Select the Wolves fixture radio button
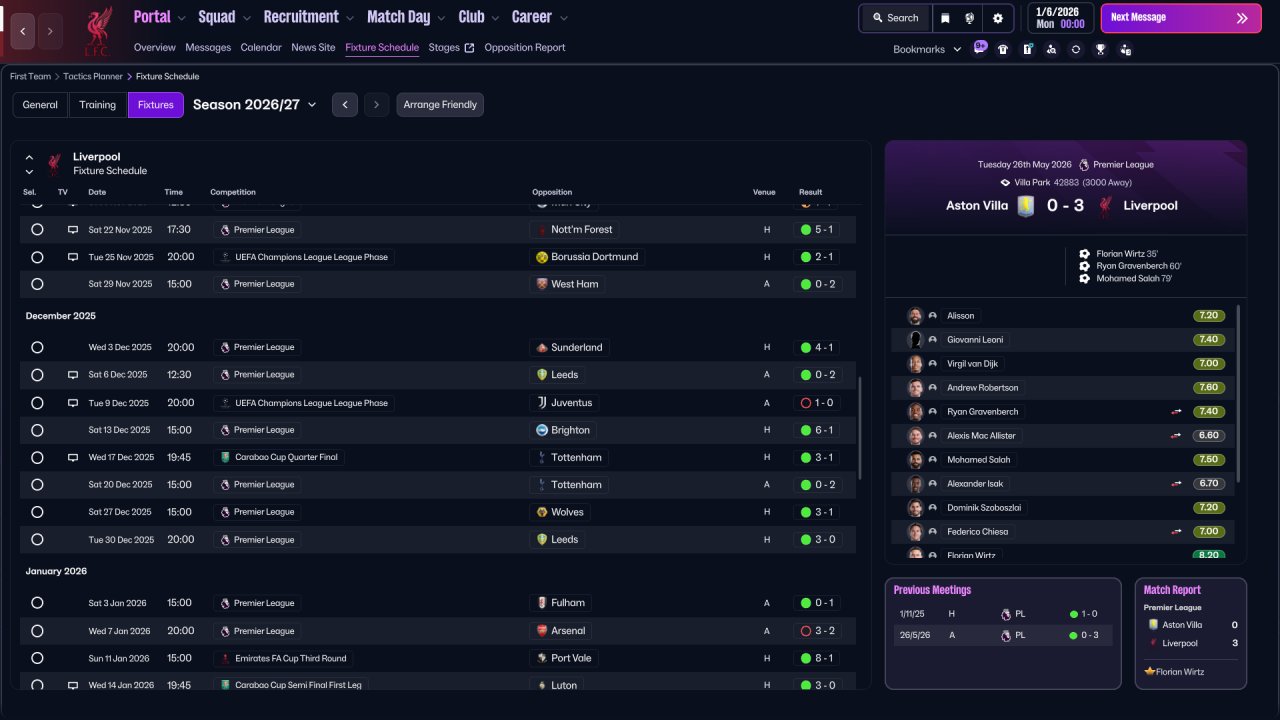 pyautogui.click(x=37, y=512)
